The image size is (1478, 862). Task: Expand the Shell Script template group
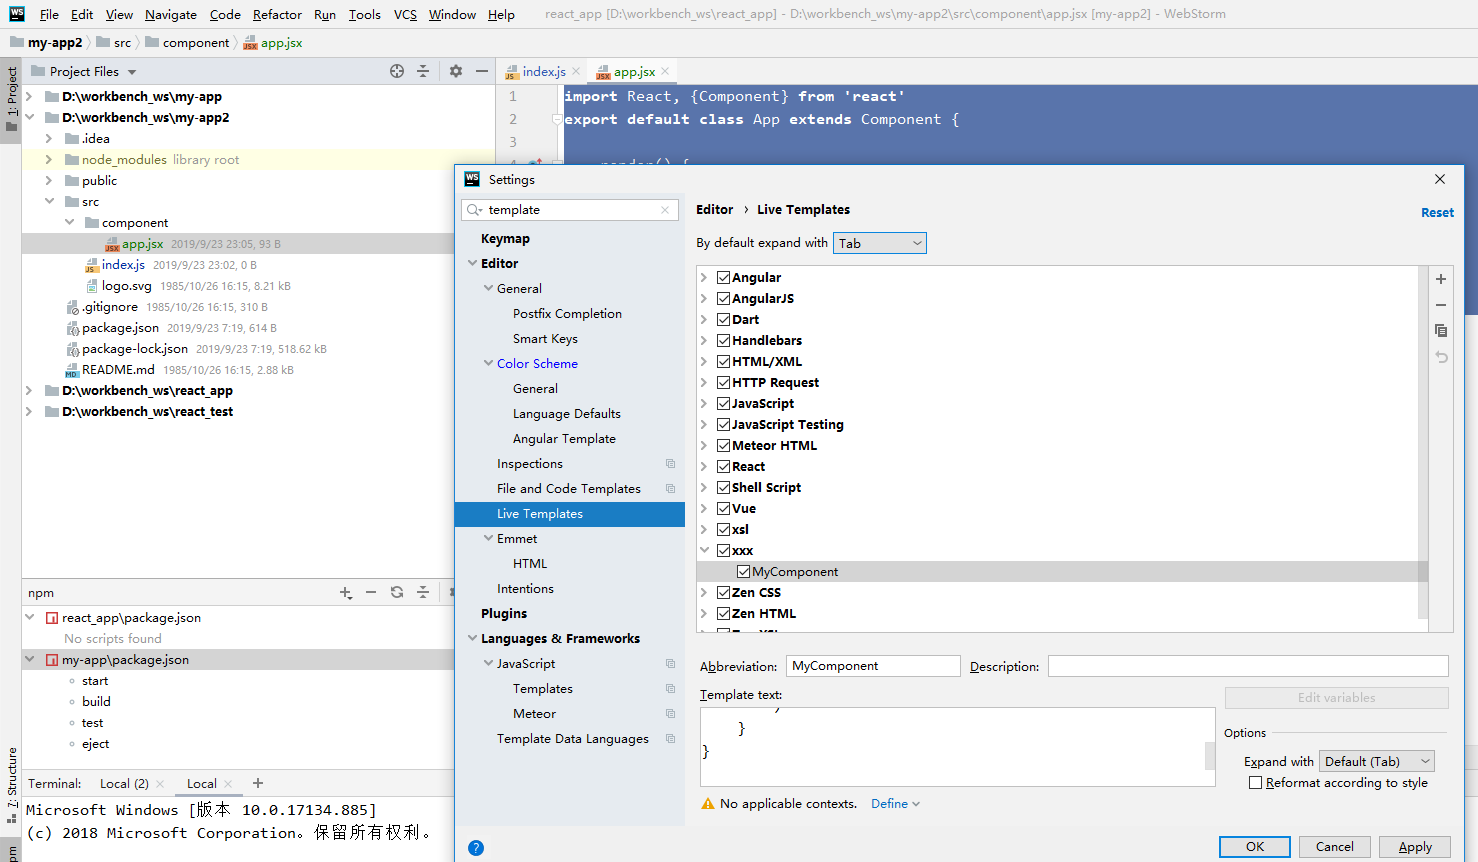point(704,488)
